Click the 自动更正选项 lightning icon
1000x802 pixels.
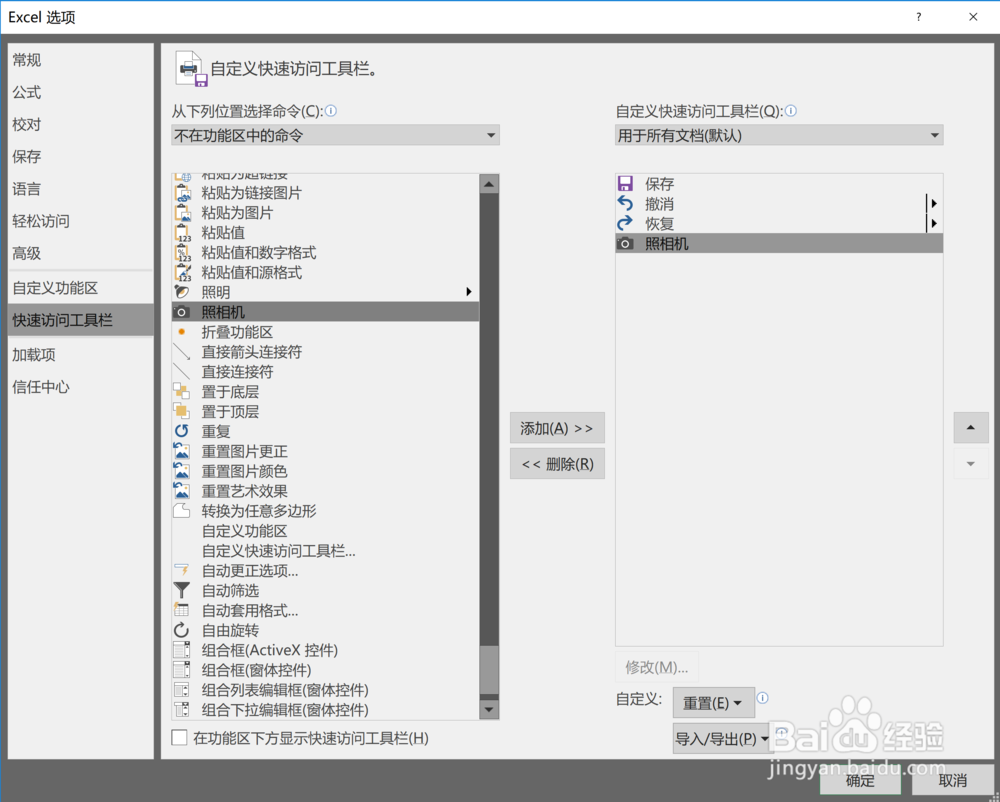coord(182,570)
